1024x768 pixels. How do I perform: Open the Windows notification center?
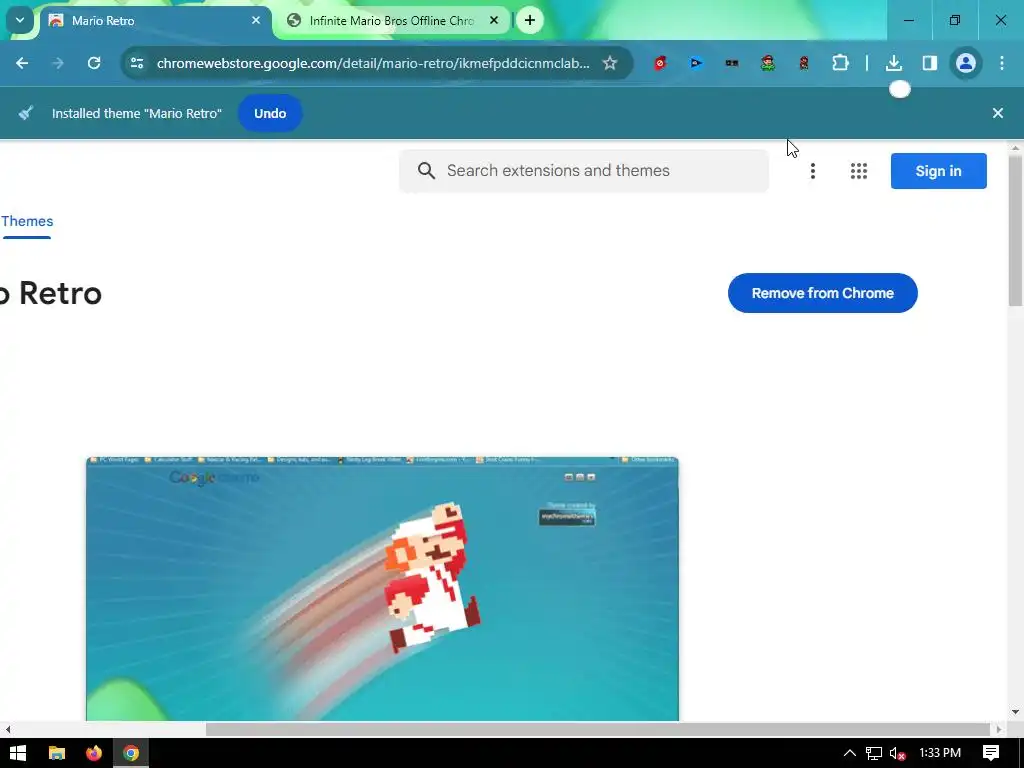coord(991,753)
